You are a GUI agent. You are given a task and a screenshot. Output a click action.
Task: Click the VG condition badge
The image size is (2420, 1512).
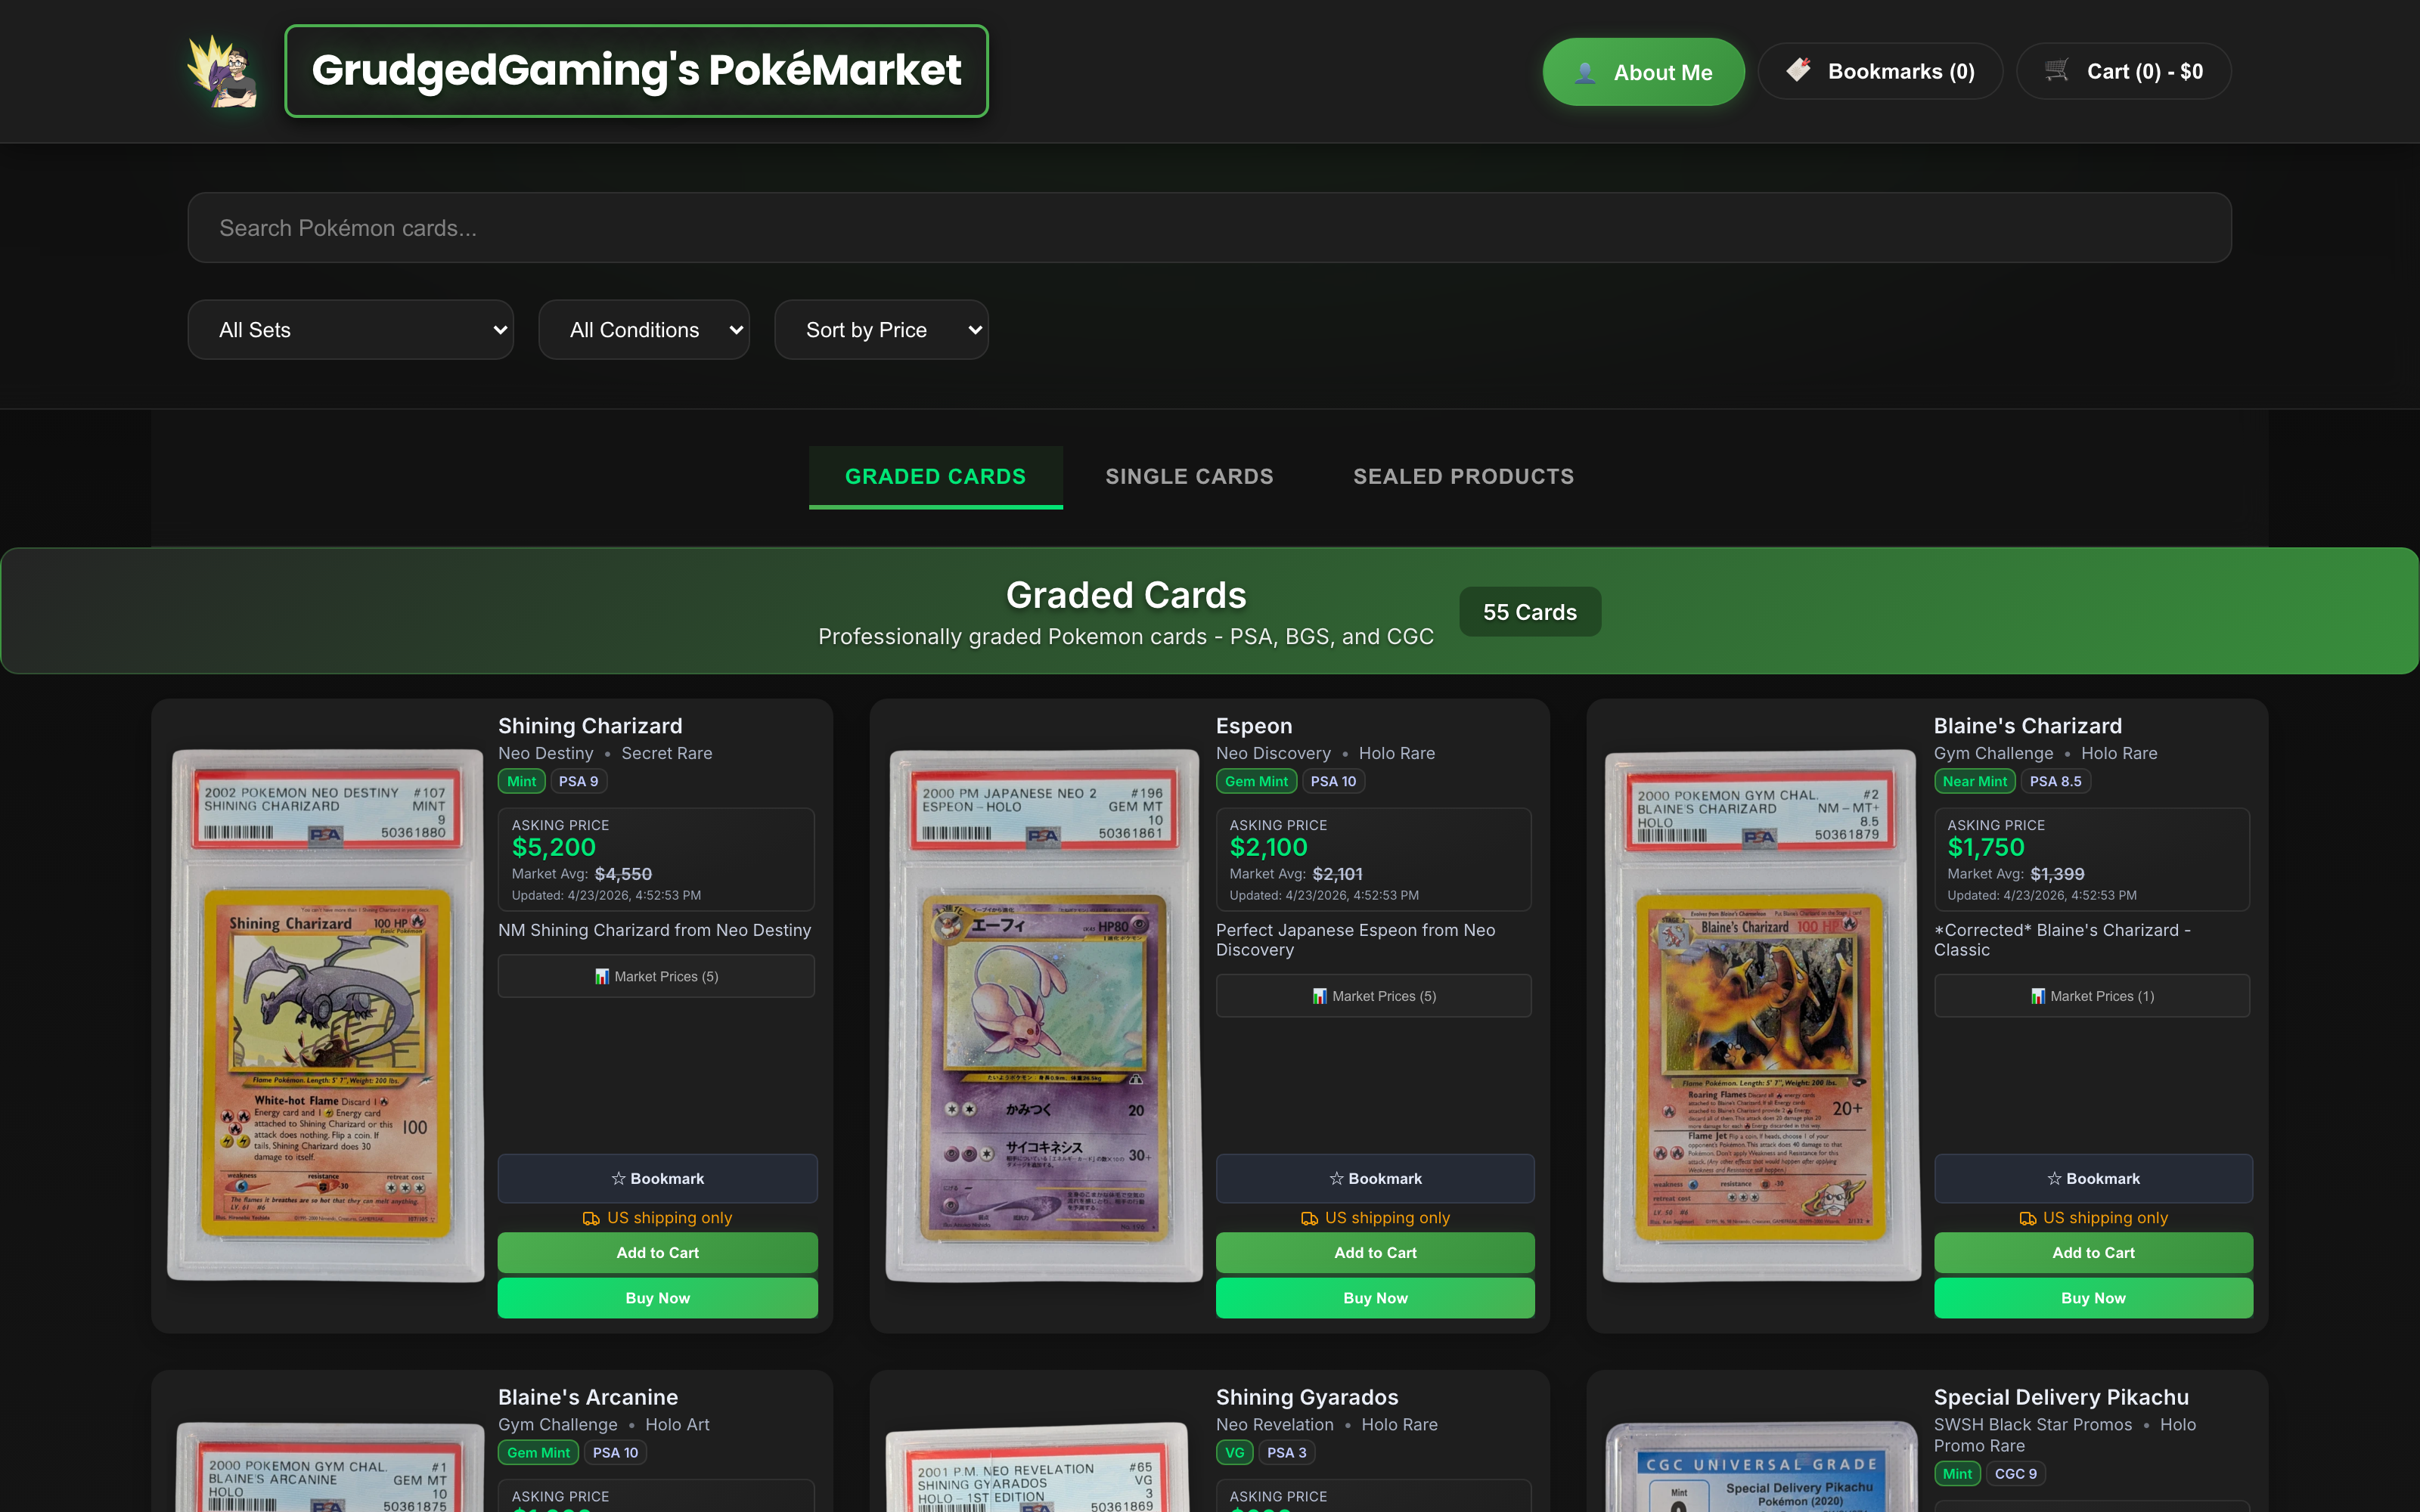coord(1234,1452)
